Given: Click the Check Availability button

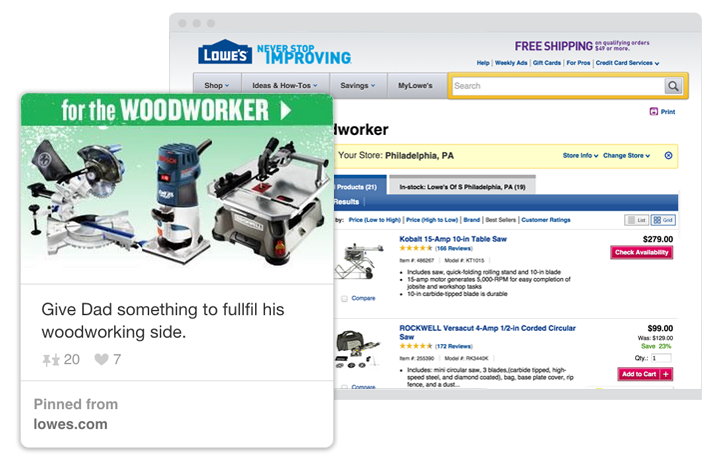Looking at the screenshot, I should (x=641, y=252).
